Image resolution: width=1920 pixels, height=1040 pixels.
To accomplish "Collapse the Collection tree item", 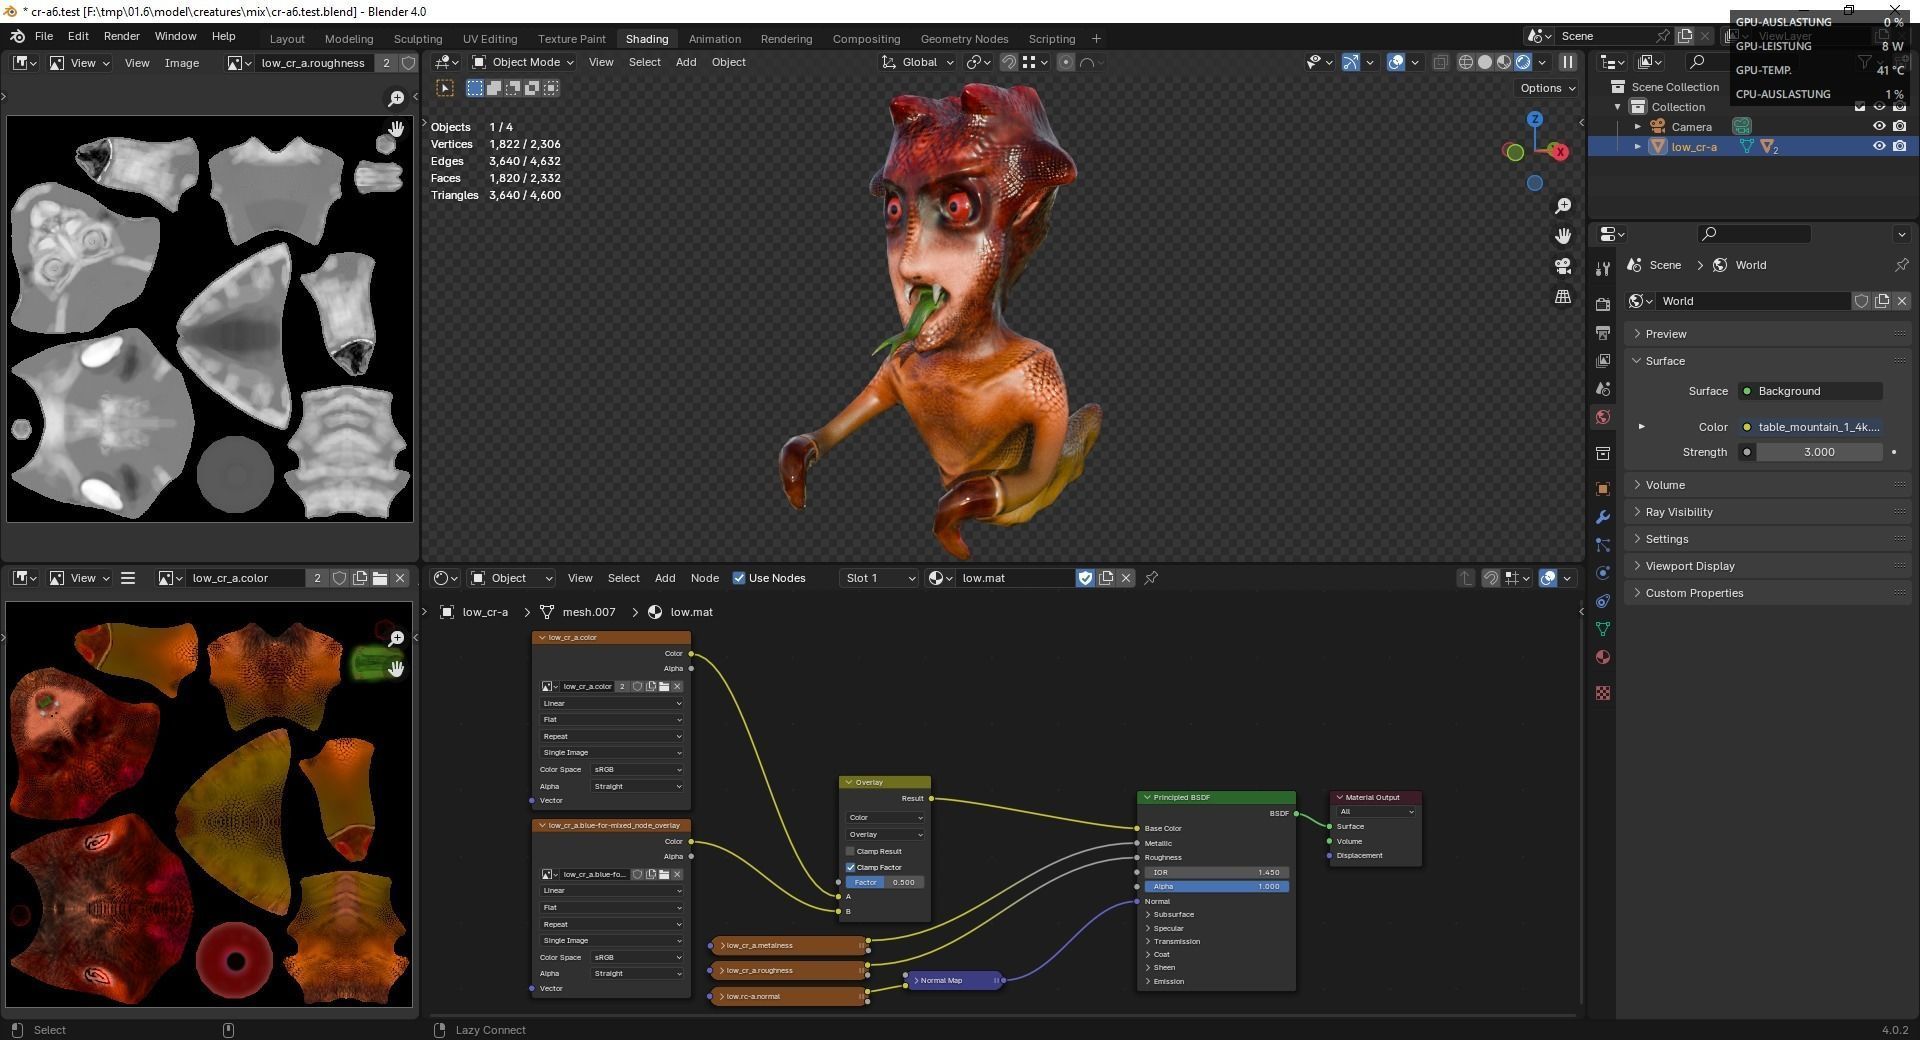I will [x=1618, y=107].
